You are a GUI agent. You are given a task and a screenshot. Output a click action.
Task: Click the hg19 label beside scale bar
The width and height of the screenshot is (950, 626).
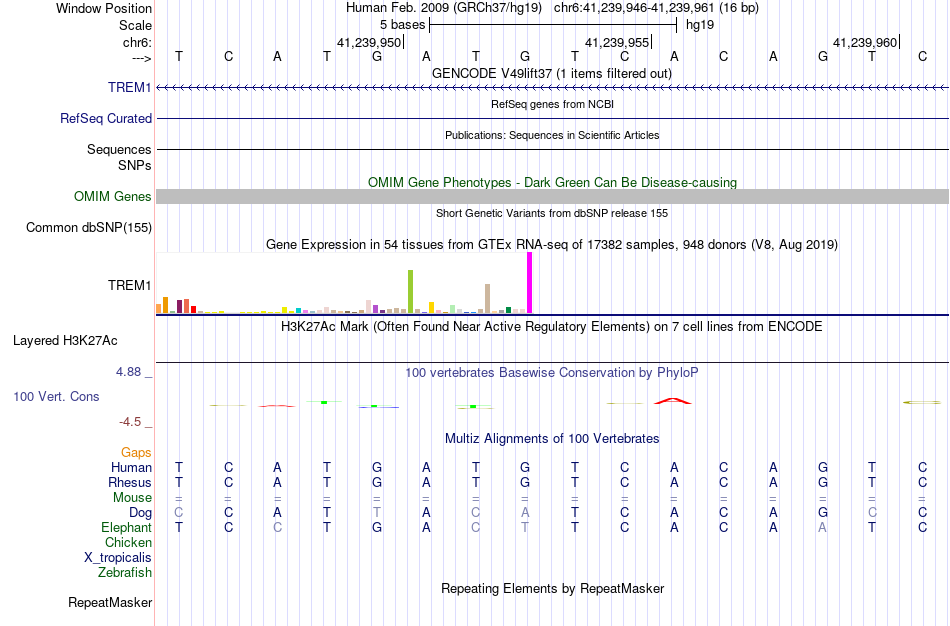coord(700,25)
